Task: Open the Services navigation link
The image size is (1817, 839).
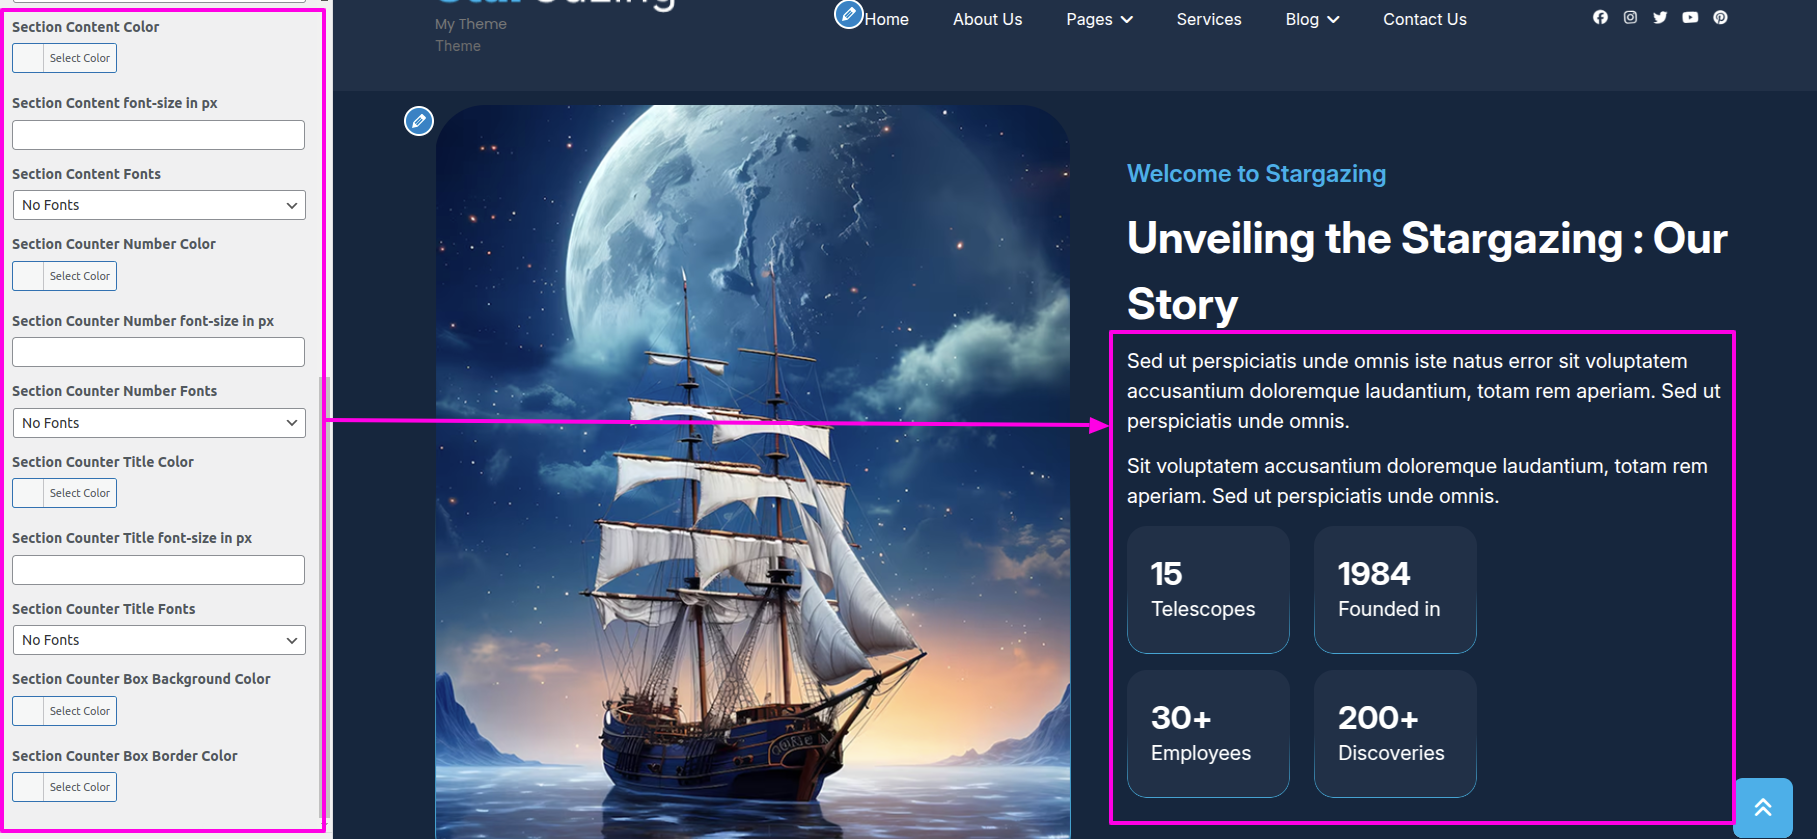Action: [1209, 19]
